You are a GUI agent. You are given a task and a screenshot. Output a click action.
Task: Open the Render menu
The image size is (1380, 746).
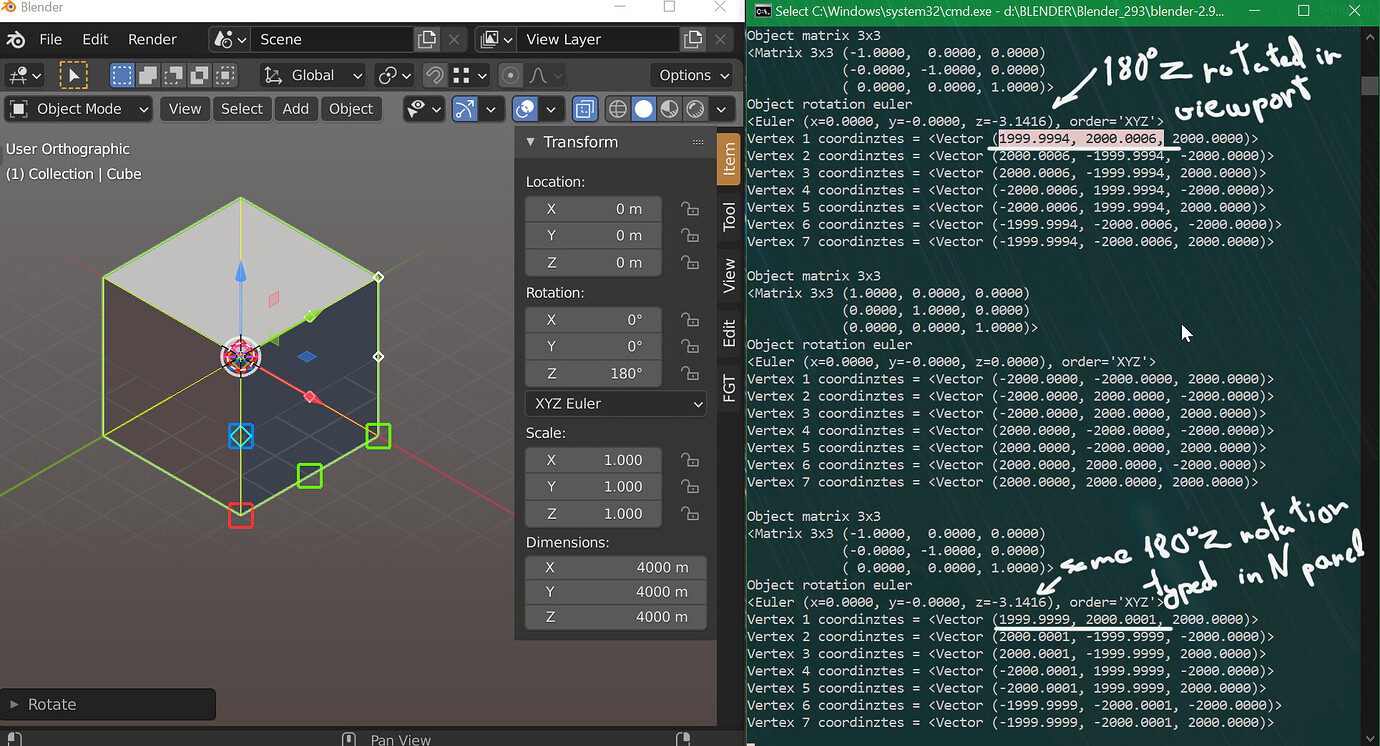point(152,40)
